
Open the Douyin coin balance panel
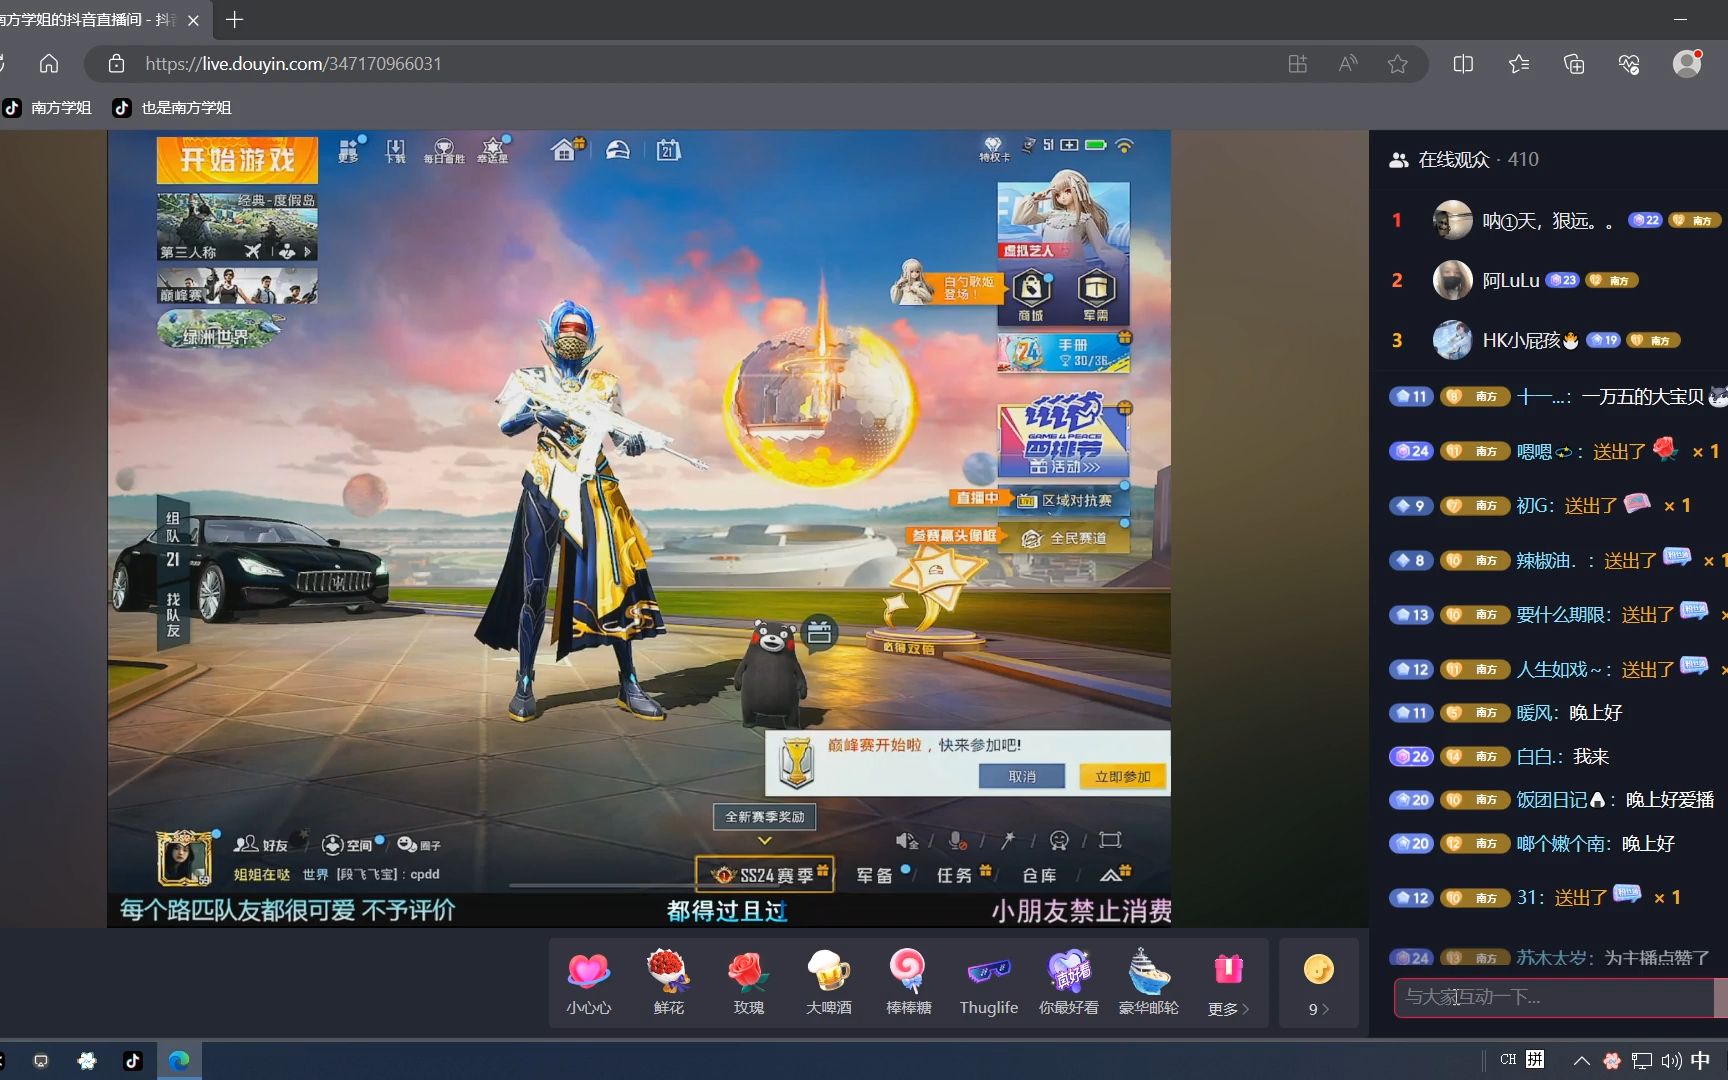[1319, 982]
